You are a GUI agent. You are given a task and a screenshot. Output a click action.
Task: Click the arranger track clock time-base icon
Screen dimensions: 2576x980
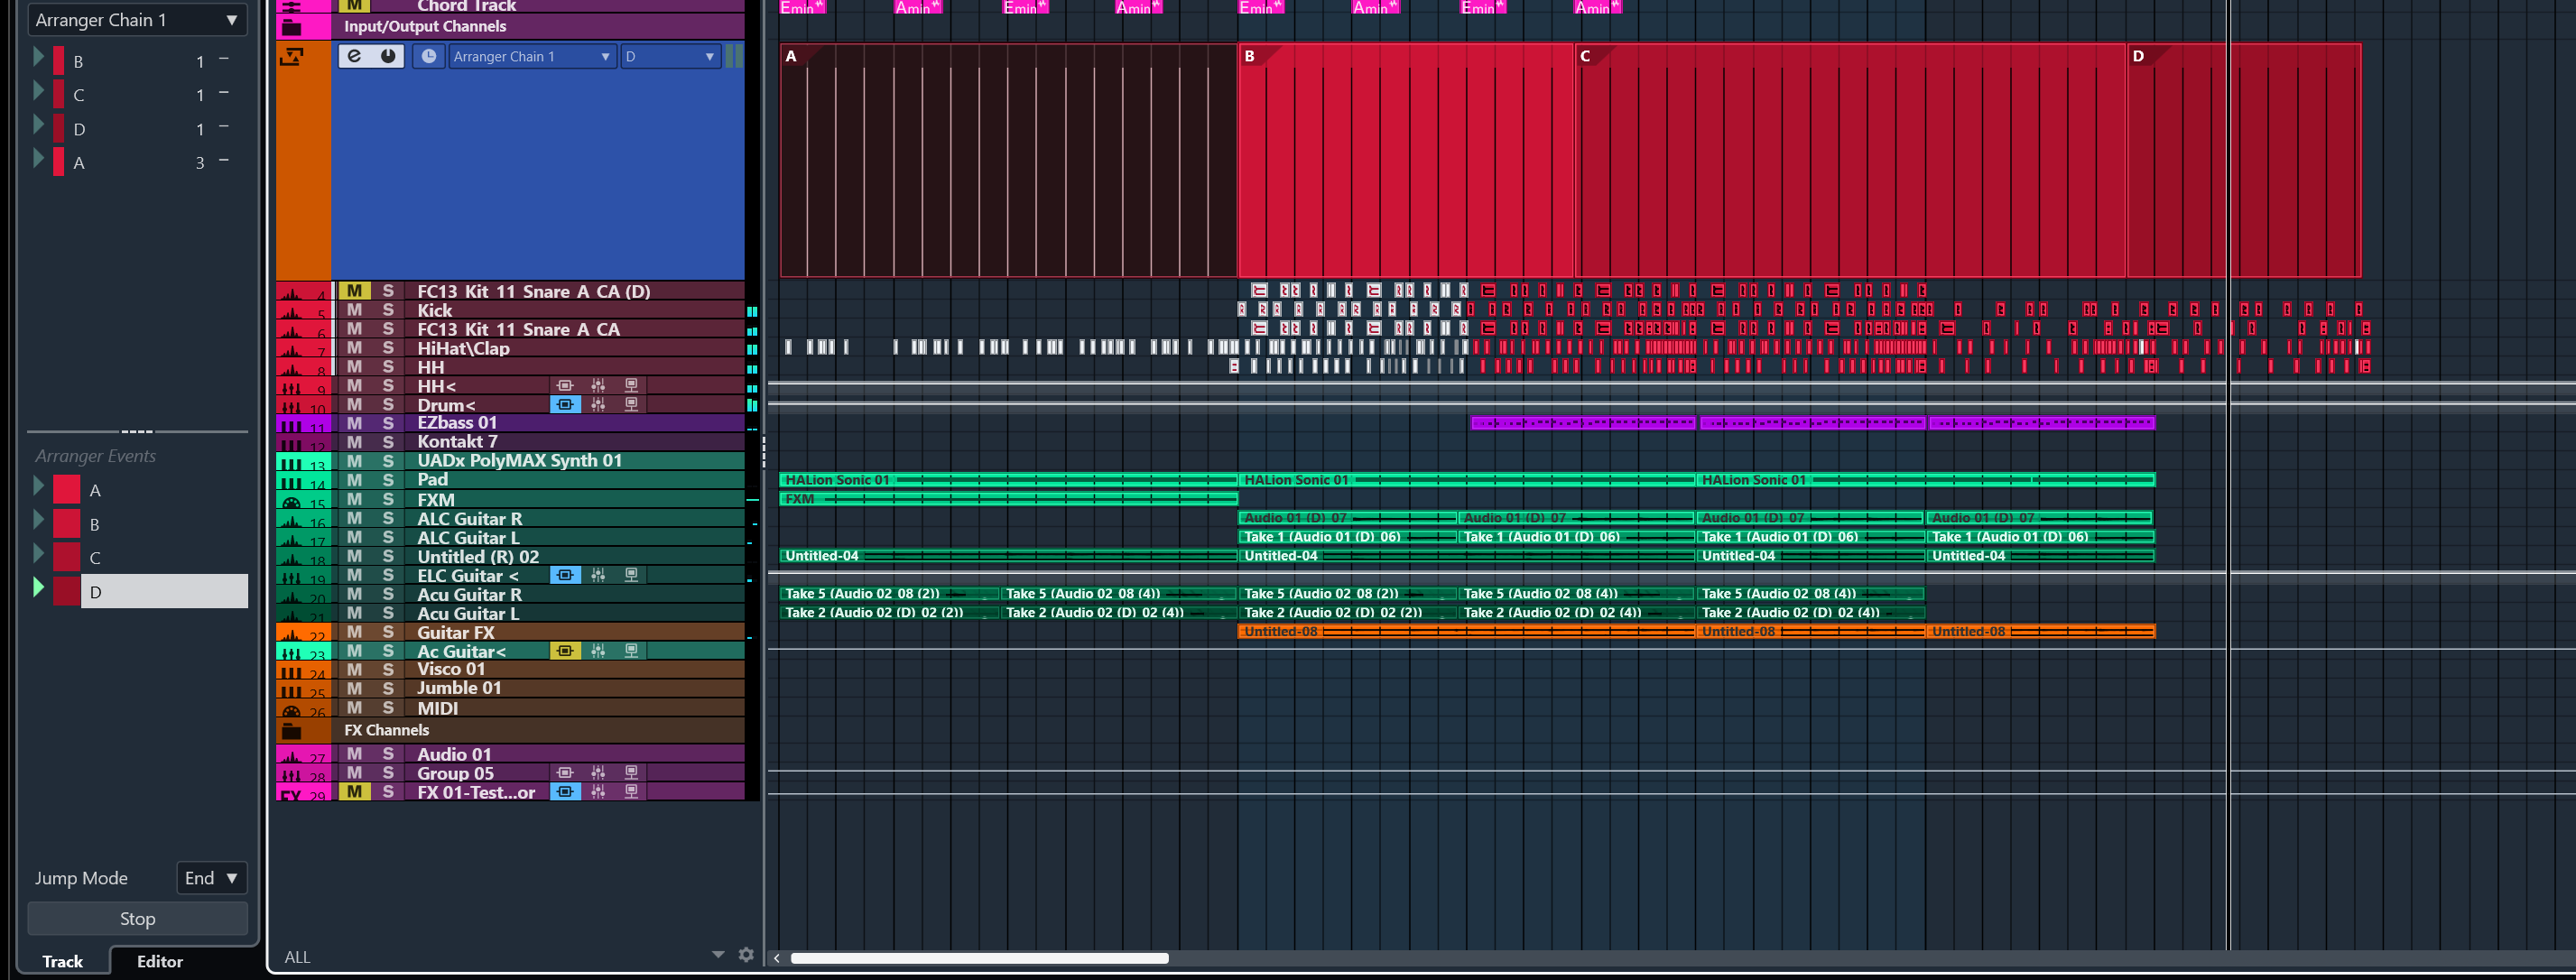pyautogui.click(x=428, y=56)
